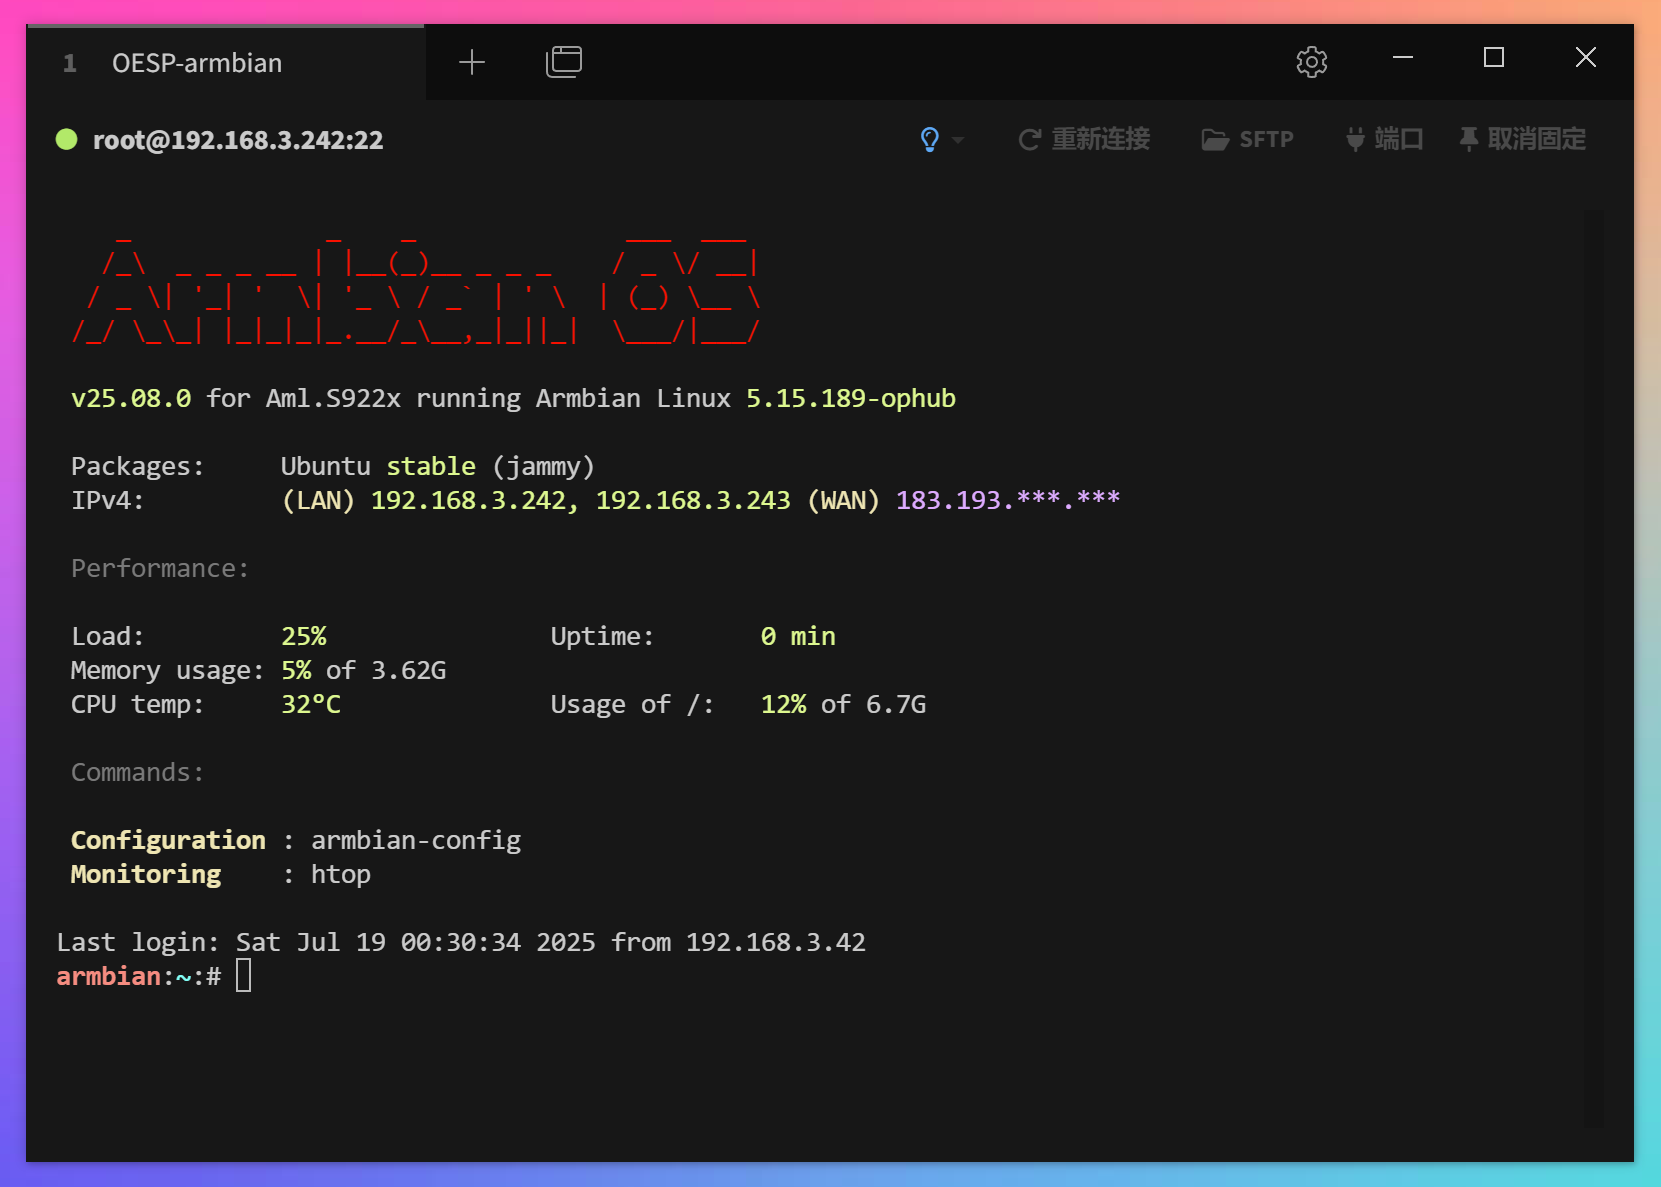Click the htop command text
1661x1187 pixels.
click(x=341, y=874)
